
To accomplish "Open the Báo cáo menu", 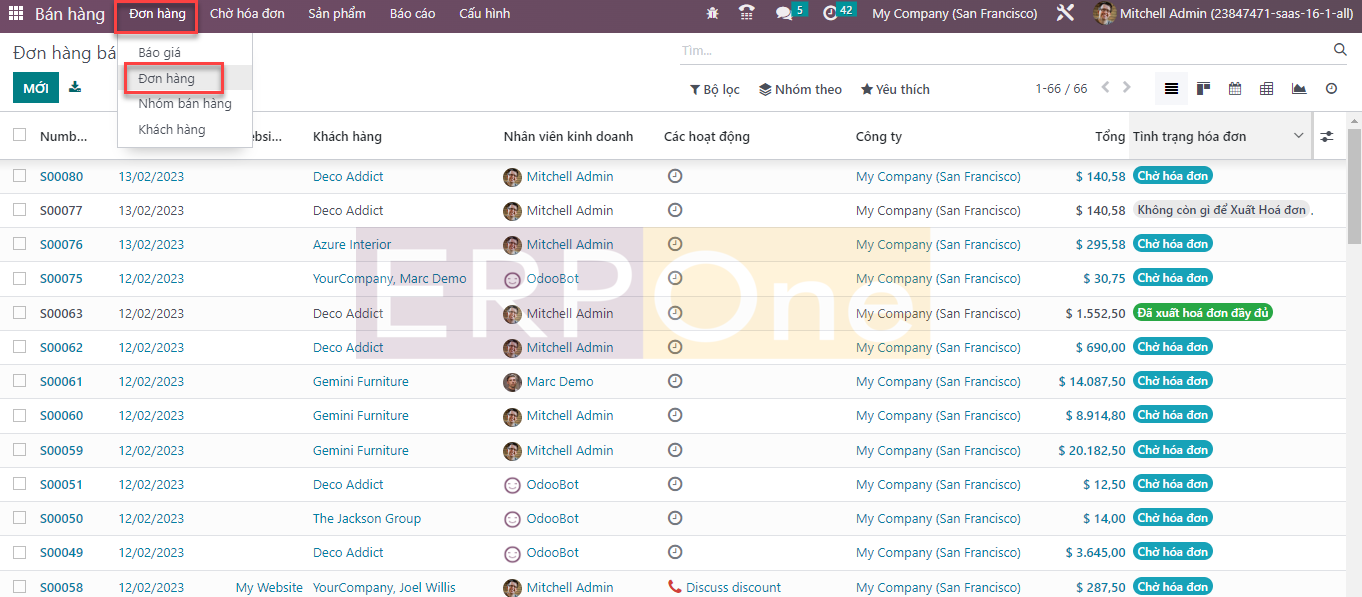I will pos(412,14).
